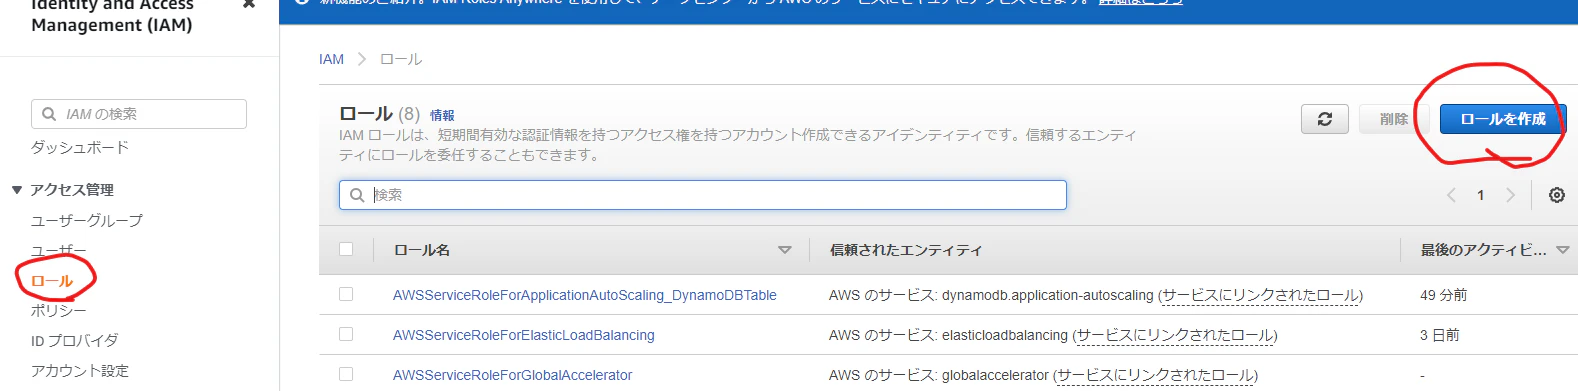
Task: Open the table settings gear
Action: [x=1557, y=195]
